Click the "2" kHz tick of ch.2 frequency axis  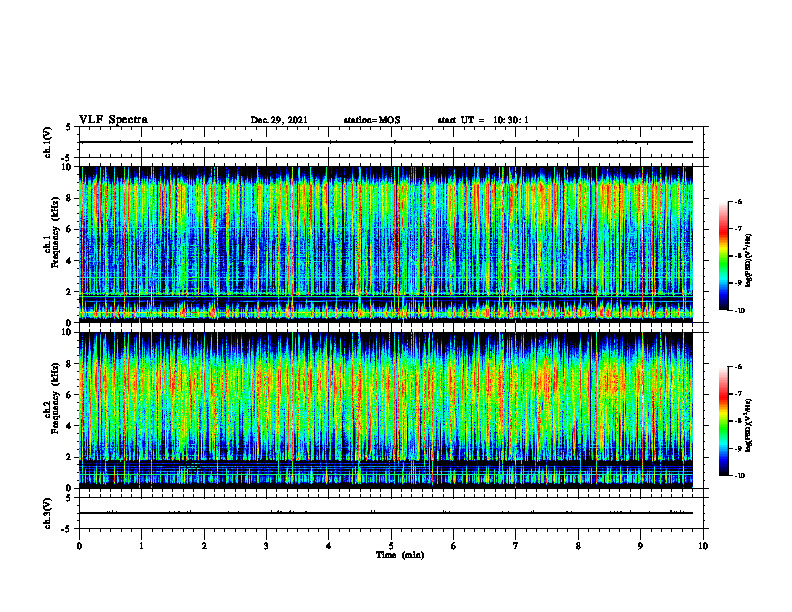coord(69,457)
